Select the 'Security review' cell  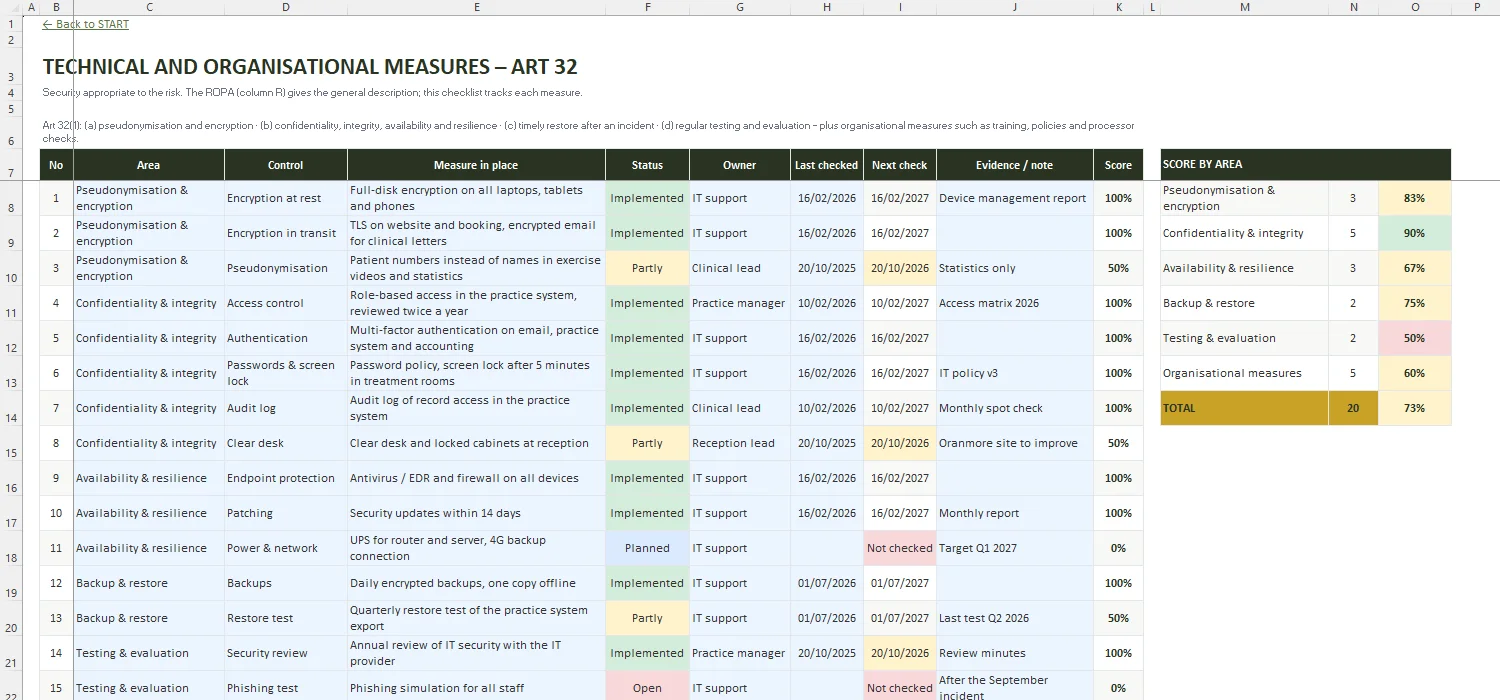point(286,653)
